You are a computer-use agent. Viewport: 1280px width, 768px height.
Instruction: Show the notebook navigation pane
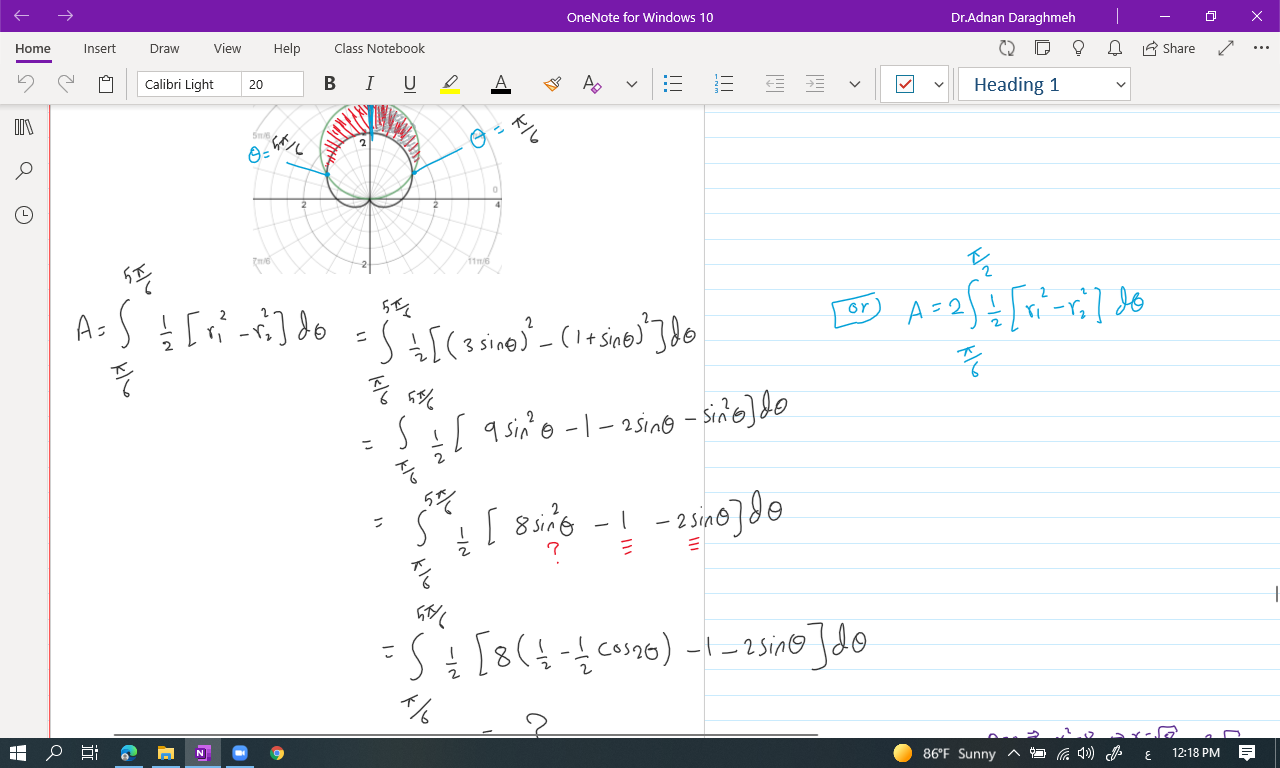click(24, 127)
